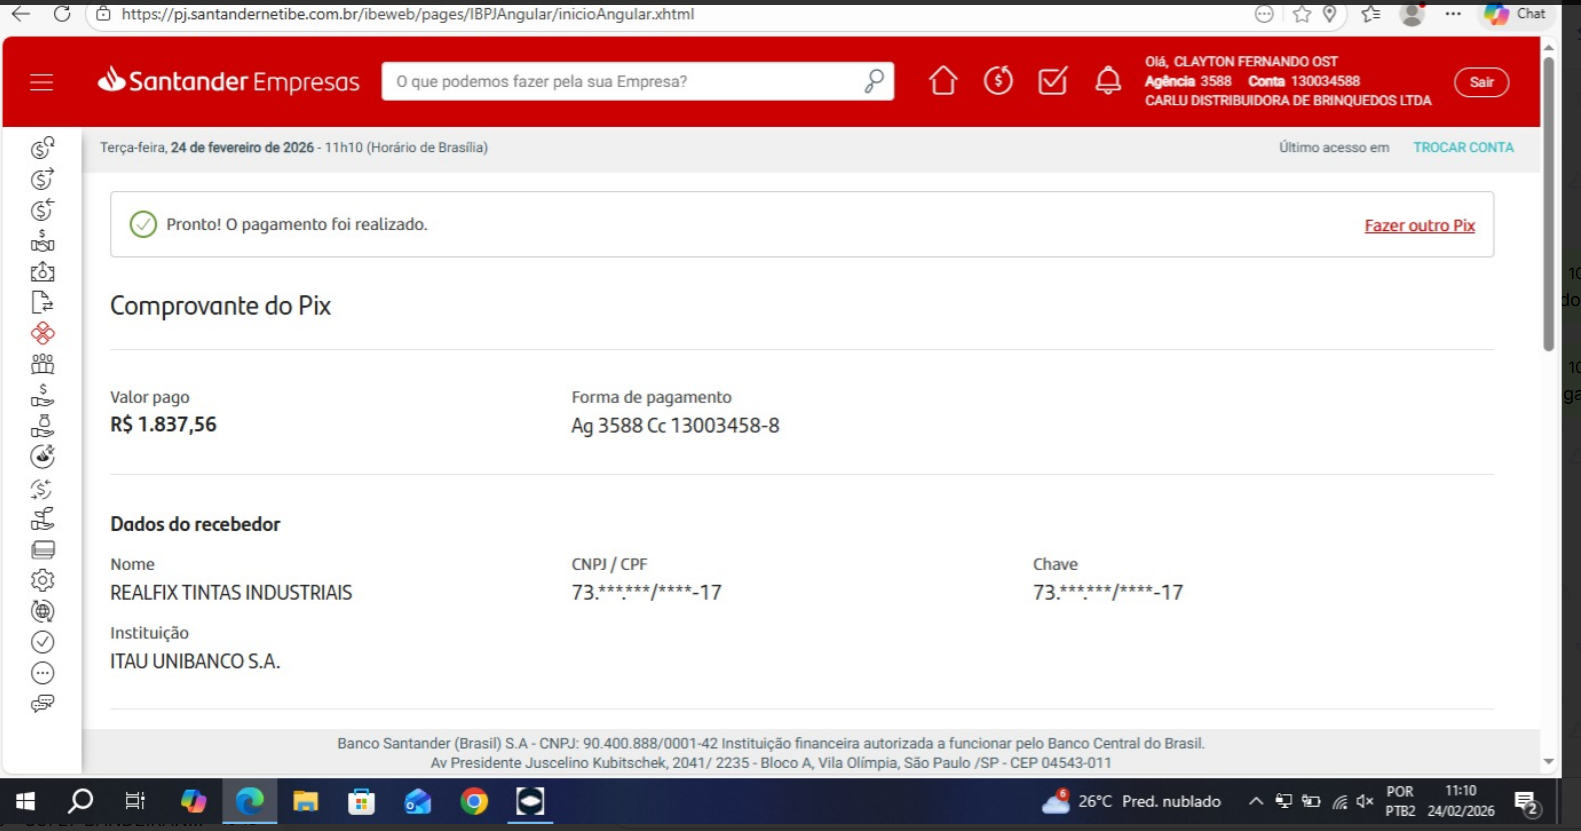Viewport: 1581px width, 831px height.
Task: Click the red Pix diamond sidebar icon
Action: coord(42,333)
